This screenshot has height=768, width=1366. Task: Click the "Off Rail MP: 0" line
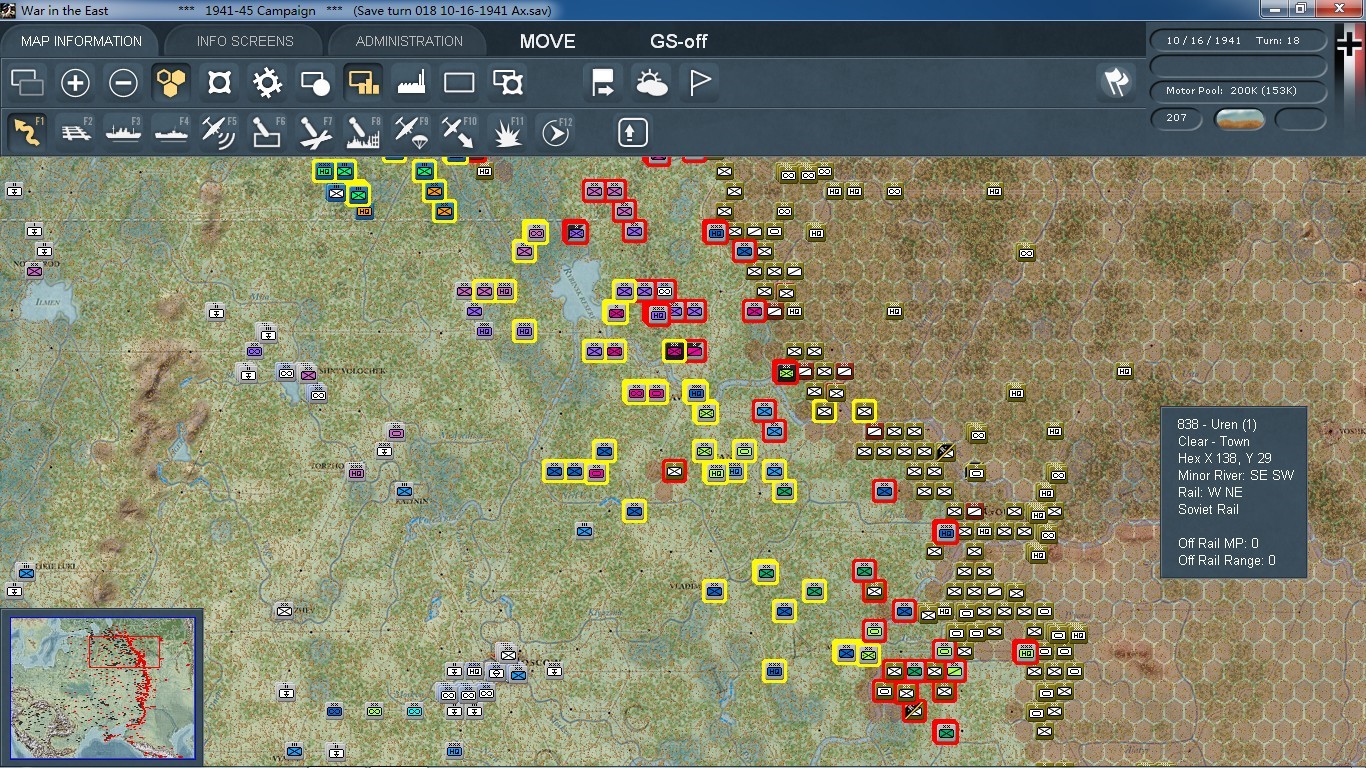pyautogui.click(x=1218, y=543)
